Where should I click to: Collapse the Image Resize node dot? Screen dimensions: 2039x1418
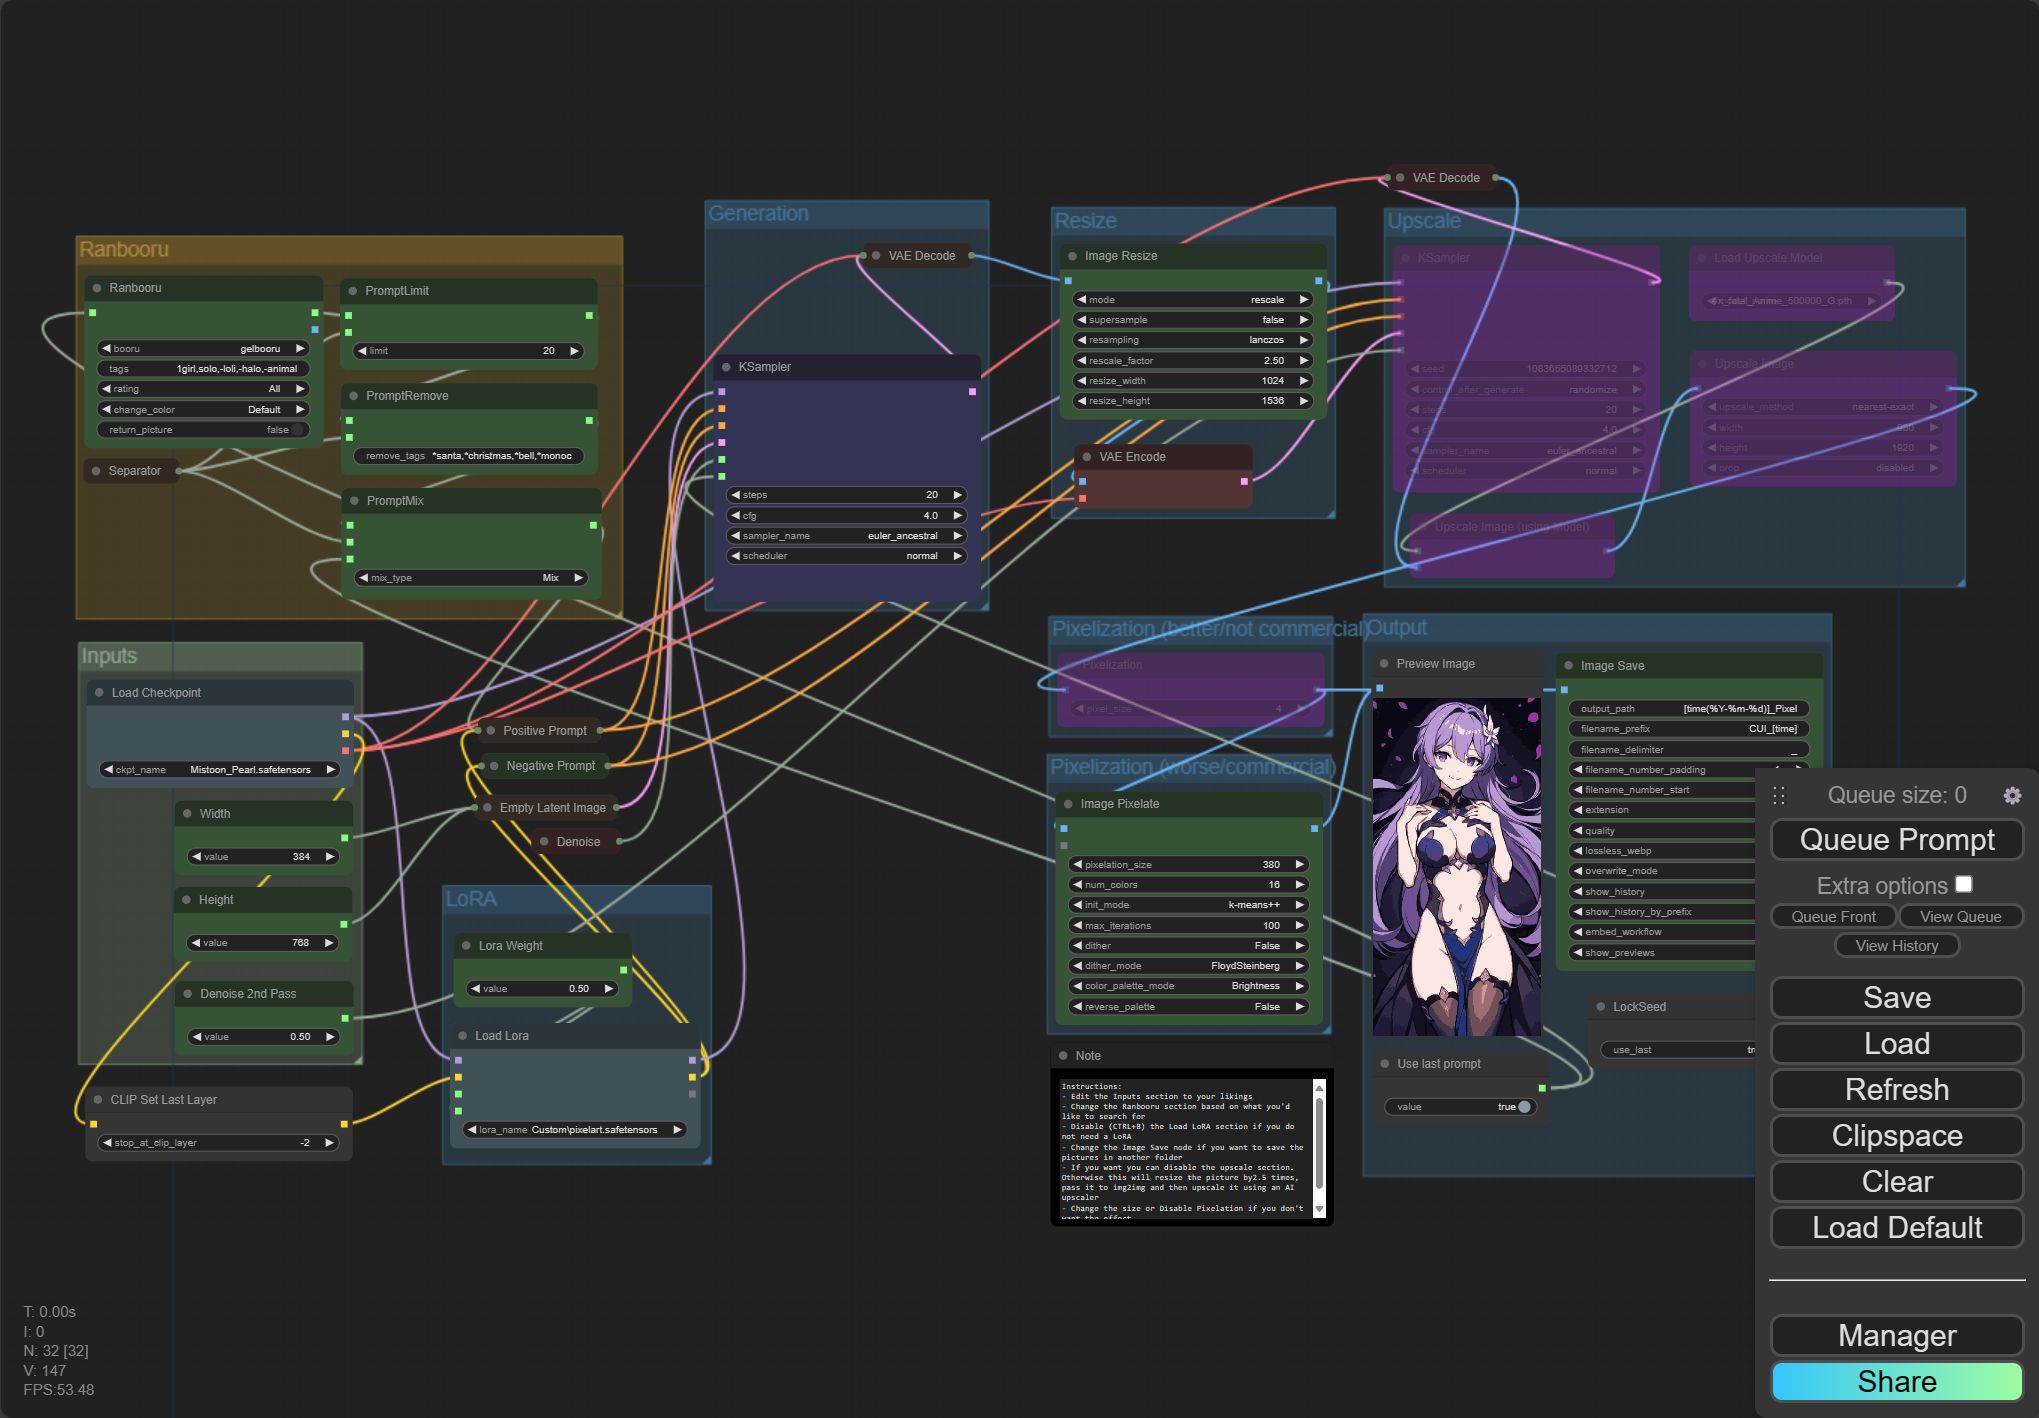tap(1073, 256)
